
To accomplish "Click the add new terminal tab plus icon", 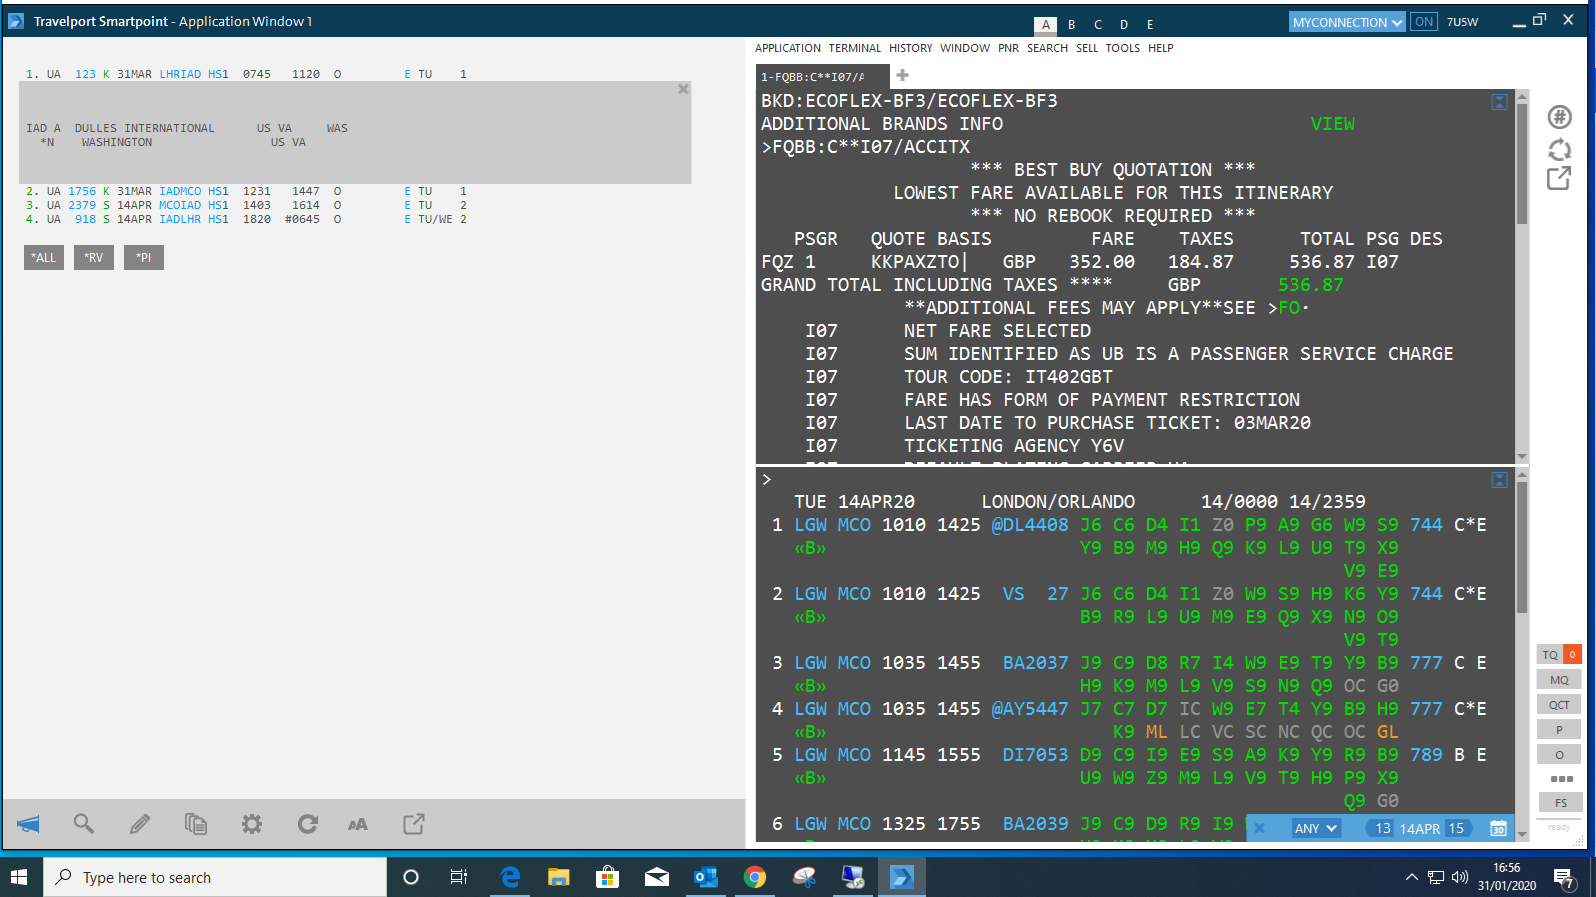I will coord(903,75).
